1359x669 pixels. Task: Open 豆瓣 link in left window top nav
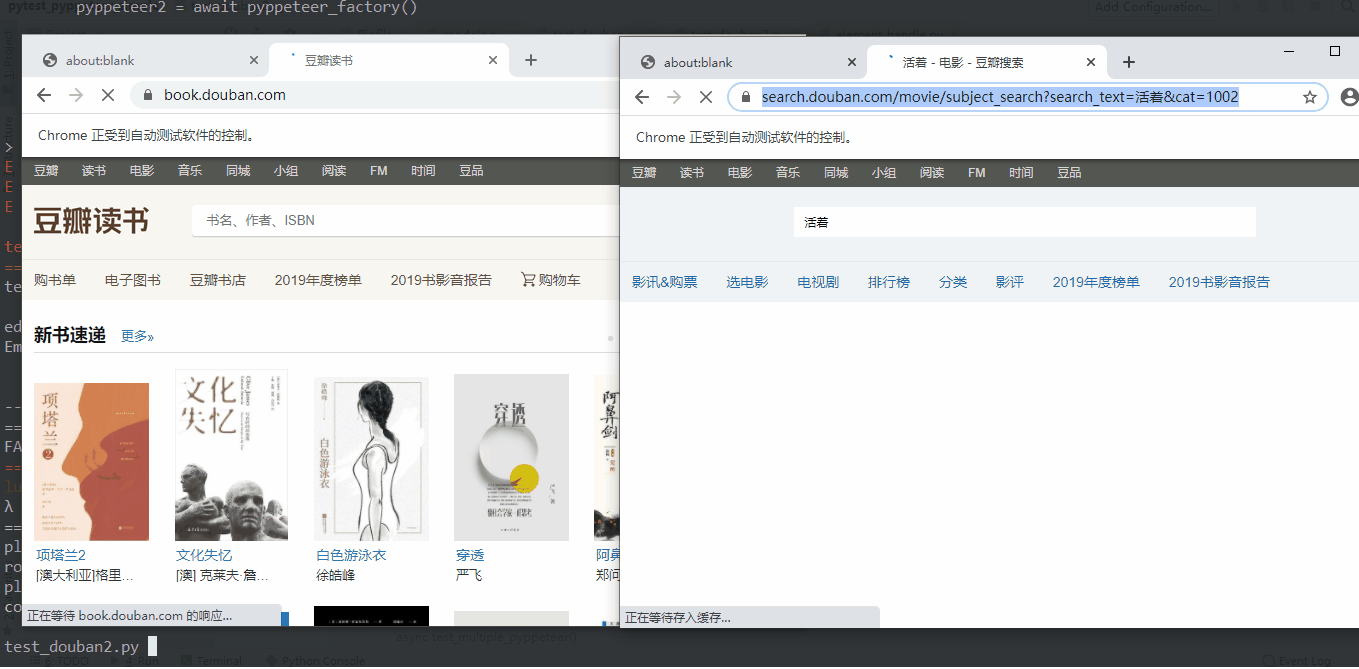[46, 171]
